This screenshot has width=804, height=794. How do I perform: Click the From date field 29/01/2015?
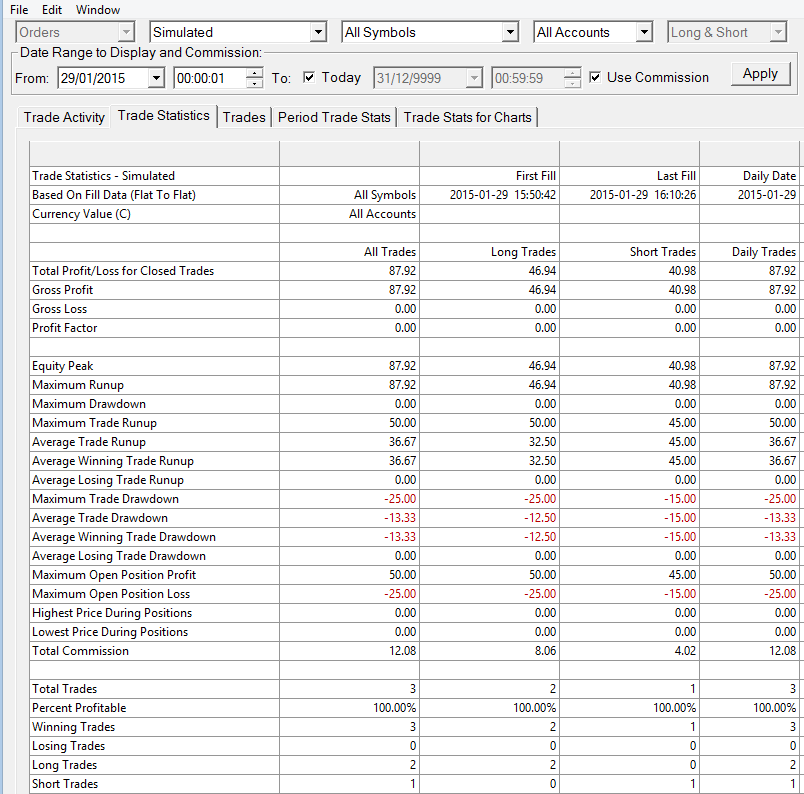(x=103, y=78)
